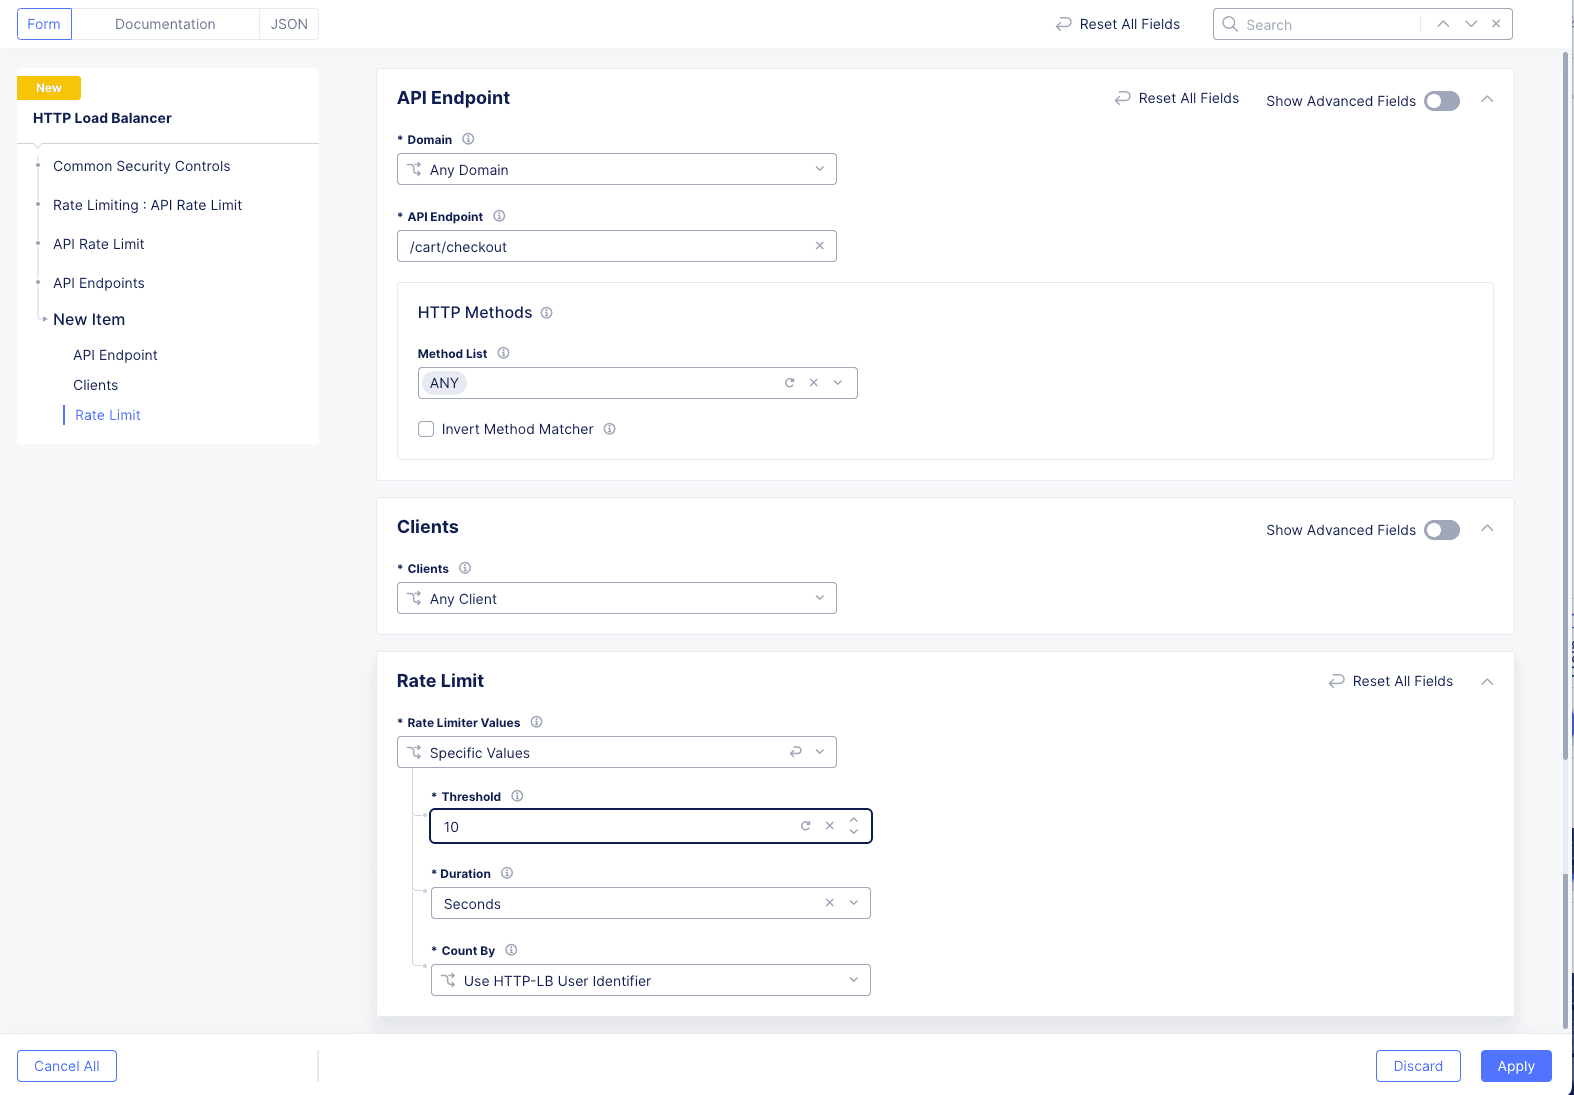Clear the /cart/checkout API Endpoint field
Viewport: 1574px width, 1095px height.
[819, 246]
